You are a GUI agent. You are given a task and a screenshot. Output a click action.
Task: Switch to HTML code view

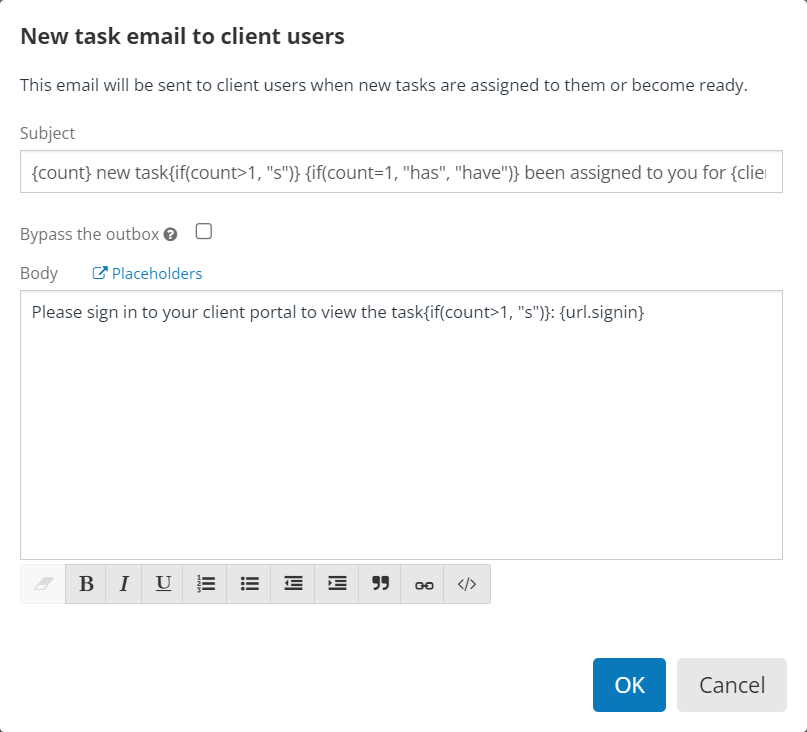tap(467, 584)
